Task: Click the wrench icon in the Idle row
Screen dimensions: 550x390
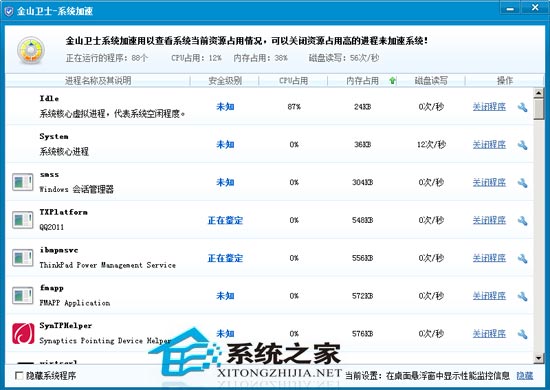Action: (522, 107)
